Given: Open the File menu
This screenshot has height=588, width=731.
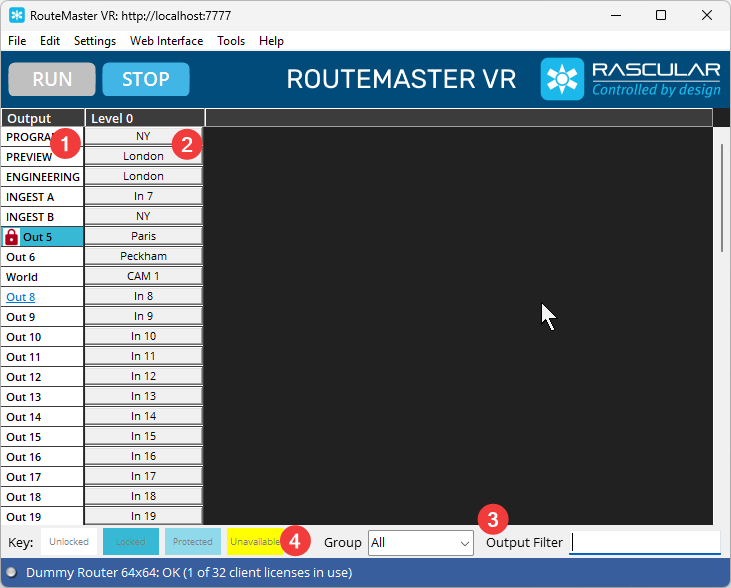Looking at the screenshot, I should point(17,41).
